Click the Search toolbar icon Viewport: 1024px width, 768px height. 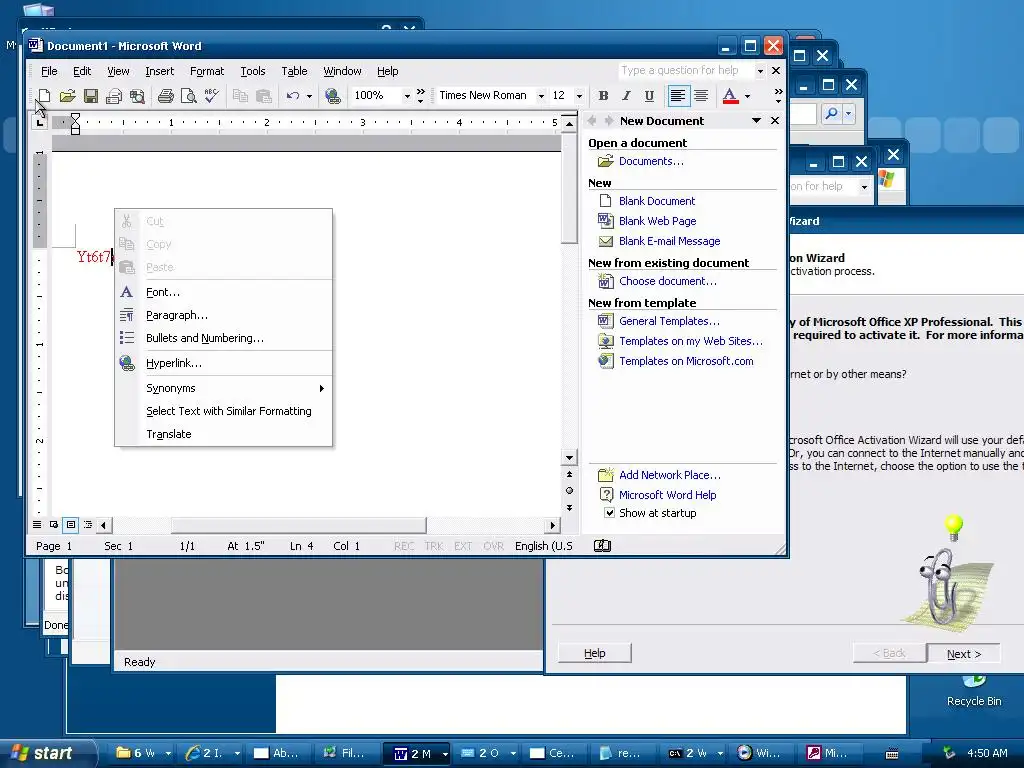click(137, 96)
